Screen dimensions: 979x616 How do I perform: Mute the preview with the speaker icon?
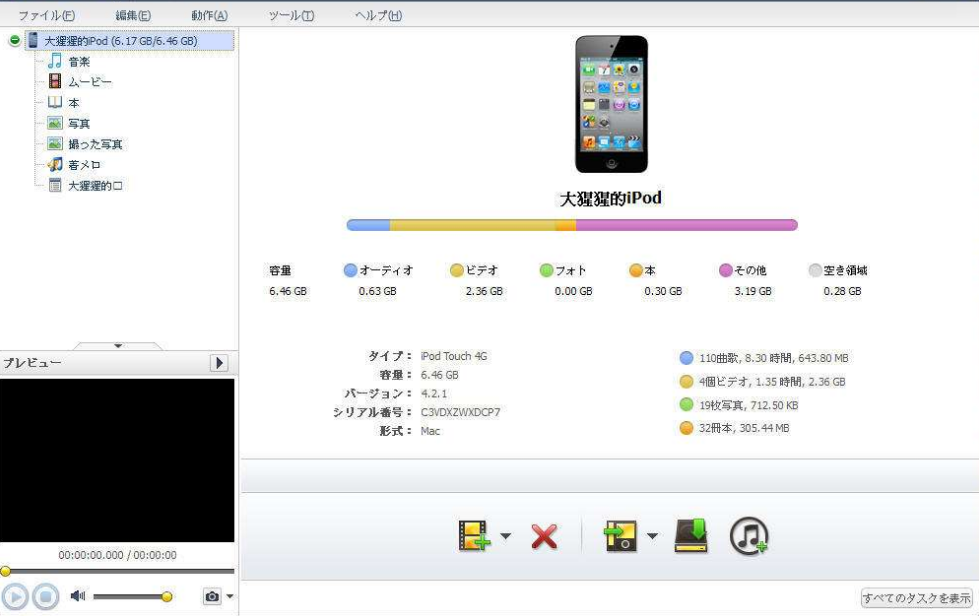78,596
